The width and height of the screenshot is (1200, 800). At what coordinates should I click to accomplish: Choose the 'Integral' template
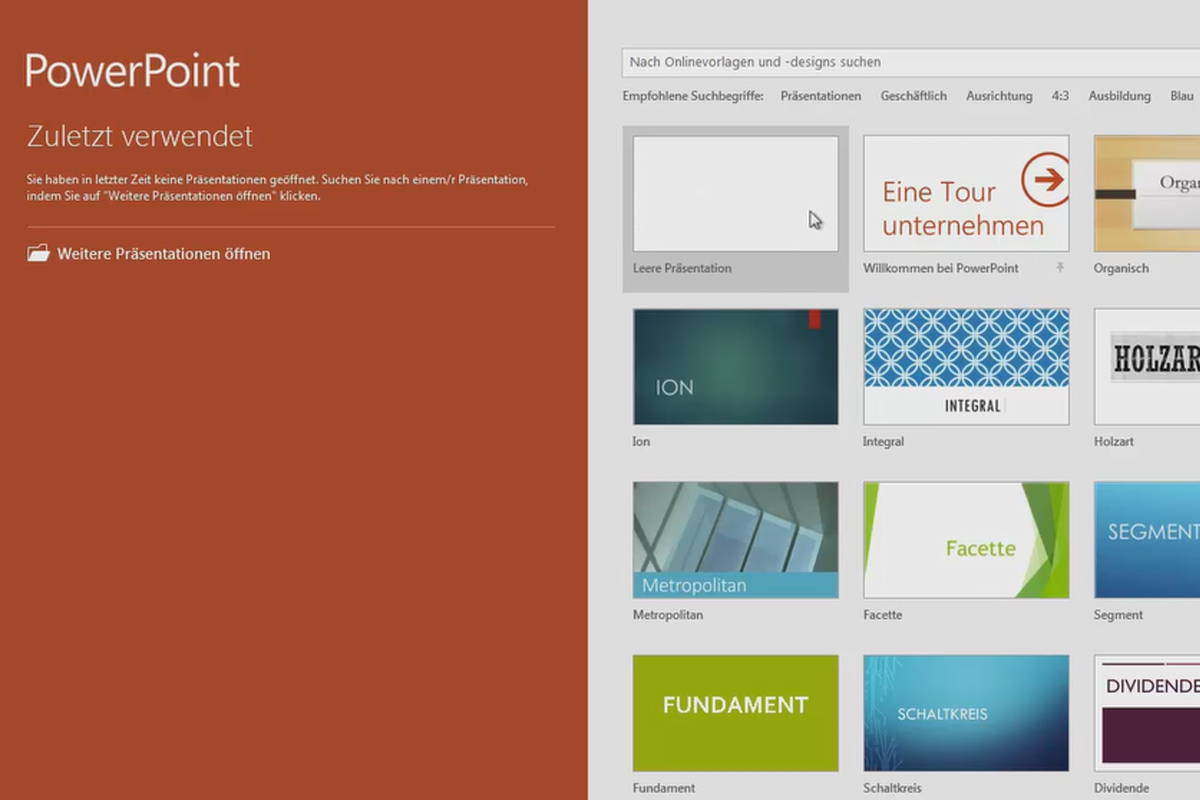coord(965,366)
